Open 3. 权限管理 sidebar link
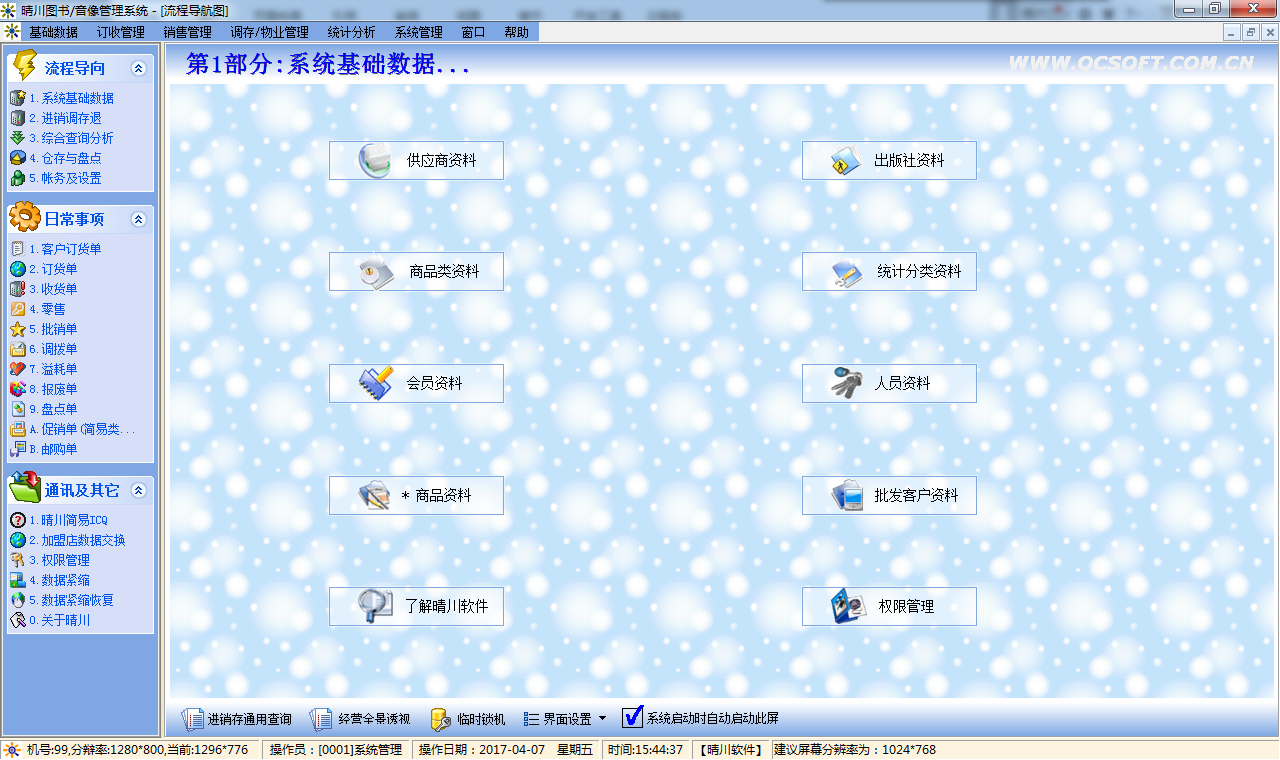1280x760 pixels. pyautogui.click(x=59, y=560)
